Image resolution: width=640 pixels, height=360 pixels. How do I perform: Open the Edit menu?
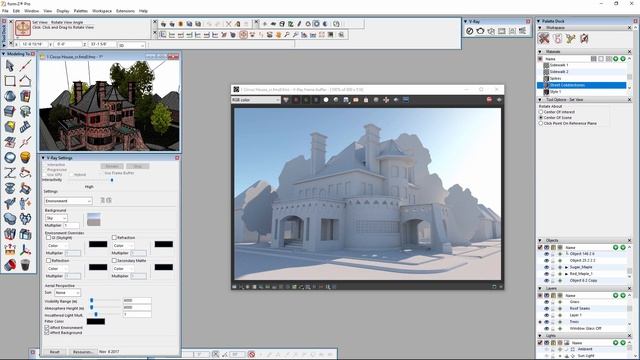pos(16,11)
